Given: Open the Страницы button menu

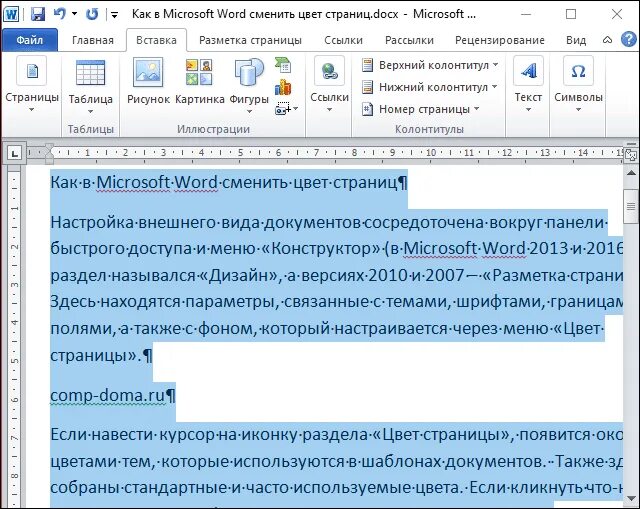Looking at the screenshot, I should pyautogui.click(x=32, y=85).
